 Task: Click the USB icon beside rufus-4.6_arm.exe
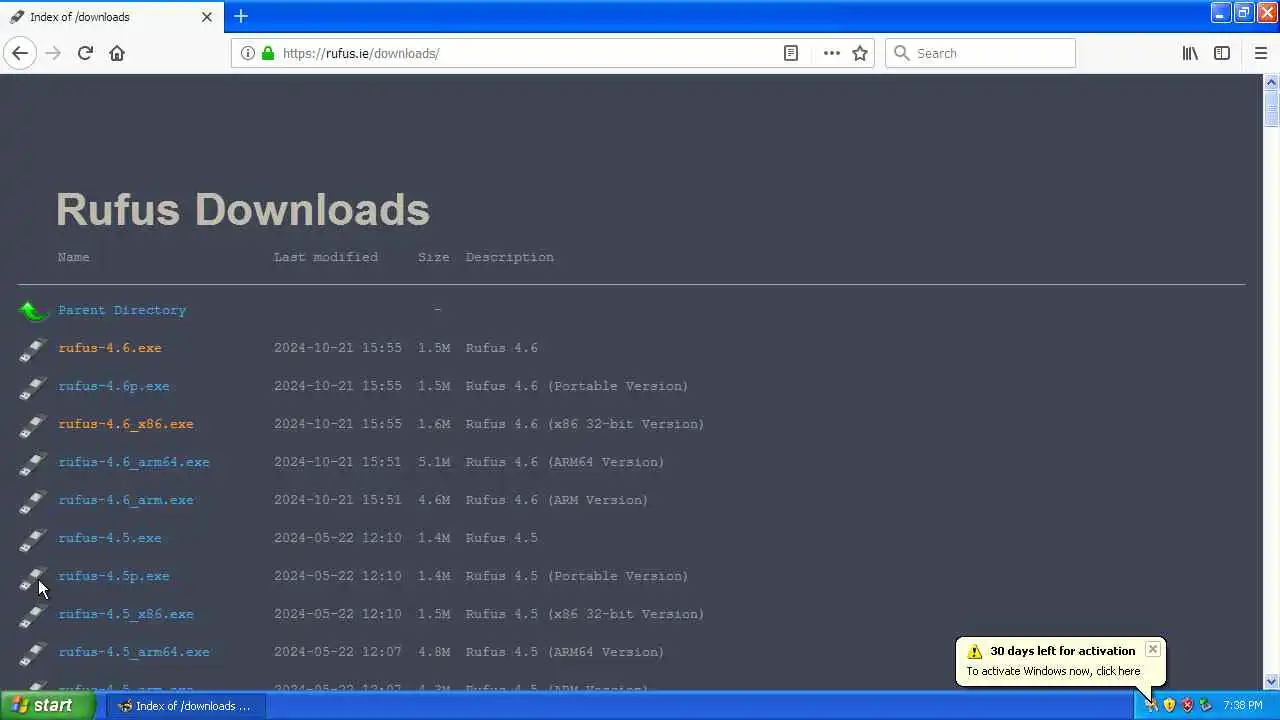(x=33, y=501)
